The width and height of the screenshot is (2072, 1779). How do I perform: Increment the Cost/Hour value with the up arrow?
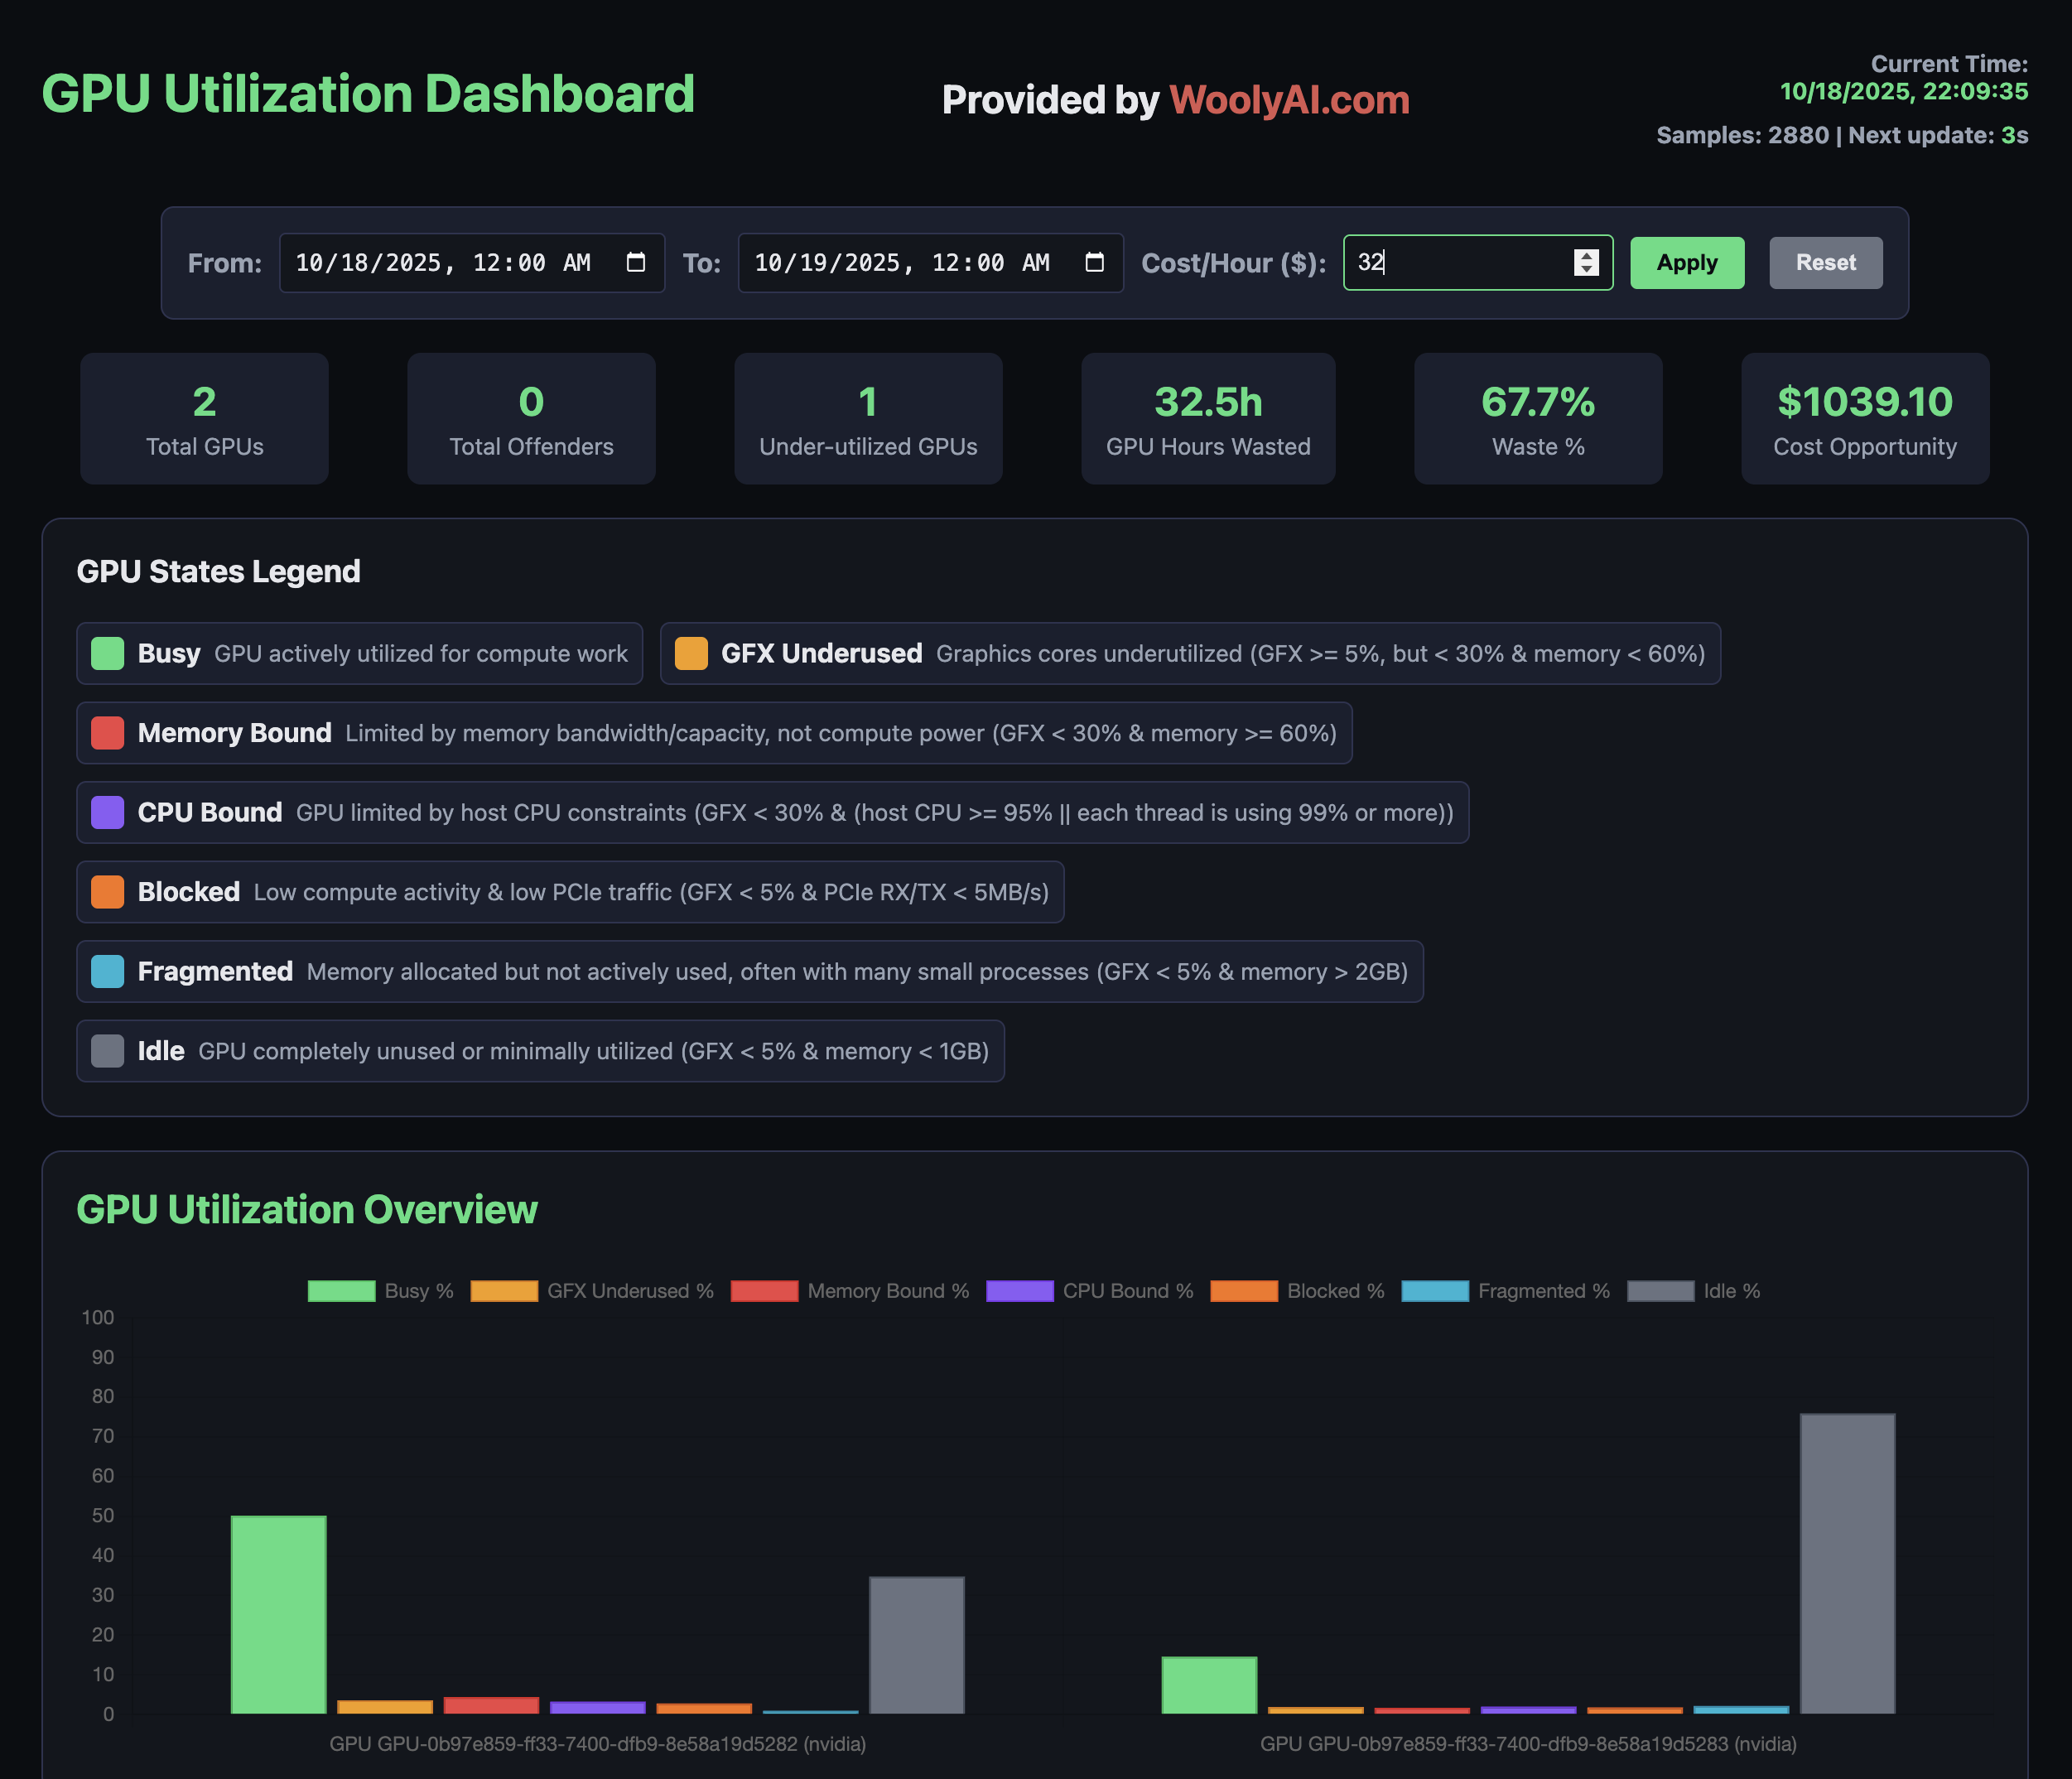1588,256
